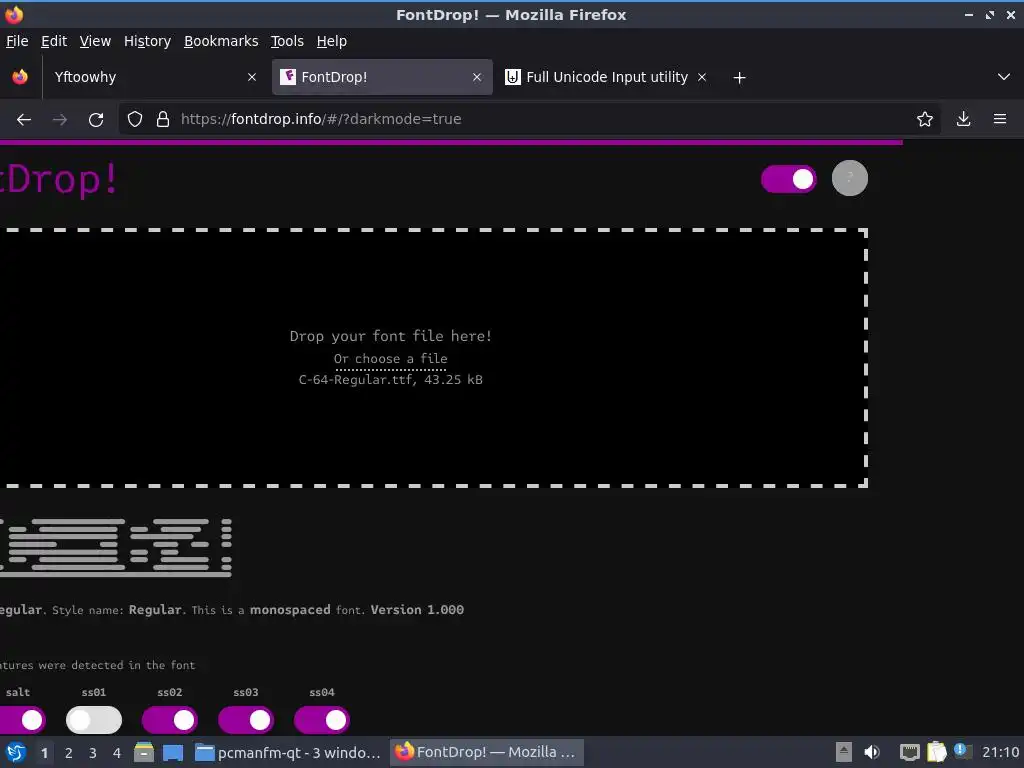Switch to Full Unicode Input utility tab
This screenshot has height=768, width=1024.
[607, 77]
